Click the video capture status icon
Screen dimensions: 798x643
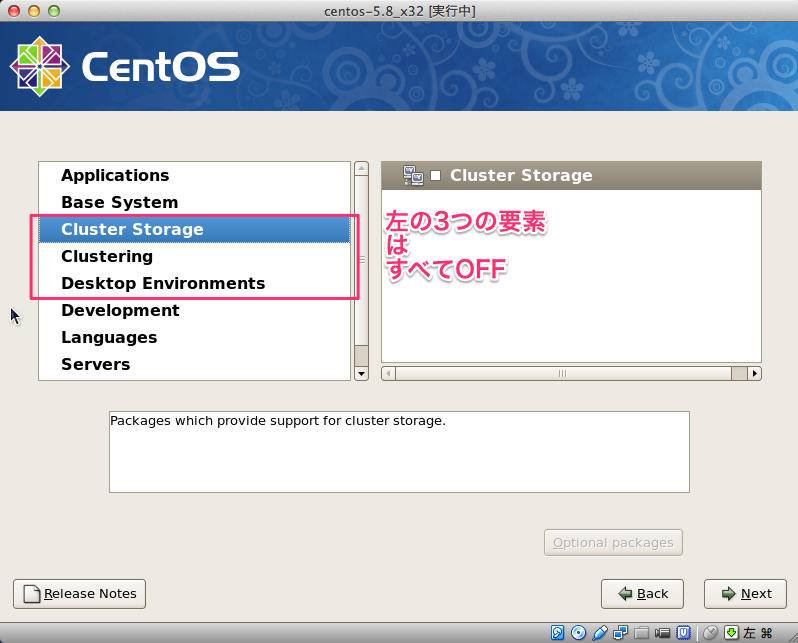[662, 632]
